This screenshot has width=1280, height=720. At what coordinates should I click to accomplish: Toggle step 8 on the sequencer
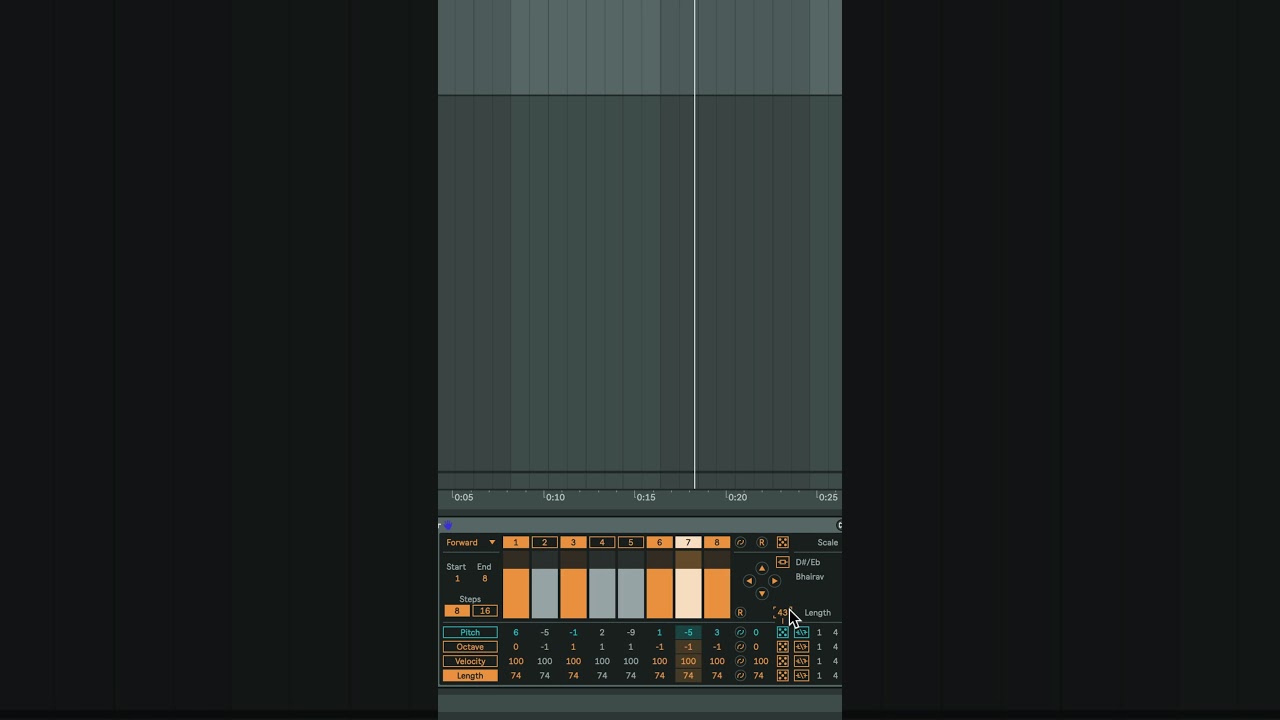(716, 542)
